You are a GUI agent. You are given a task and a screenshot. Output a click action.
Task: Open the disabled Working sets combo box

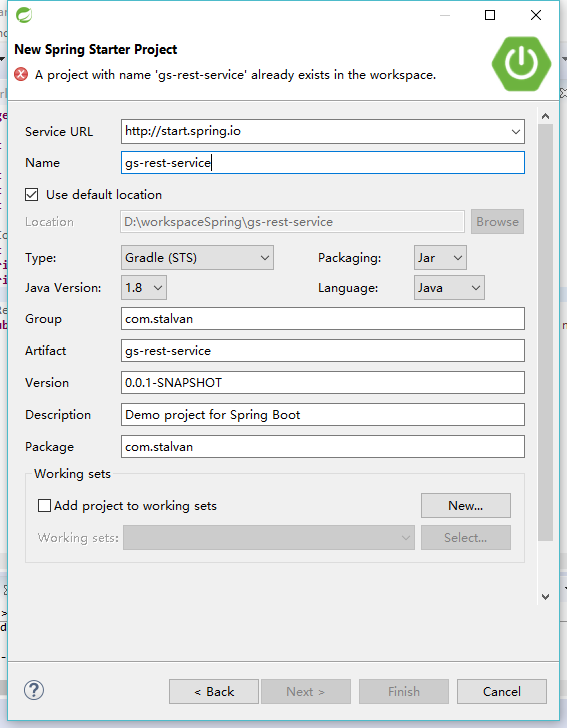point(268,538)
